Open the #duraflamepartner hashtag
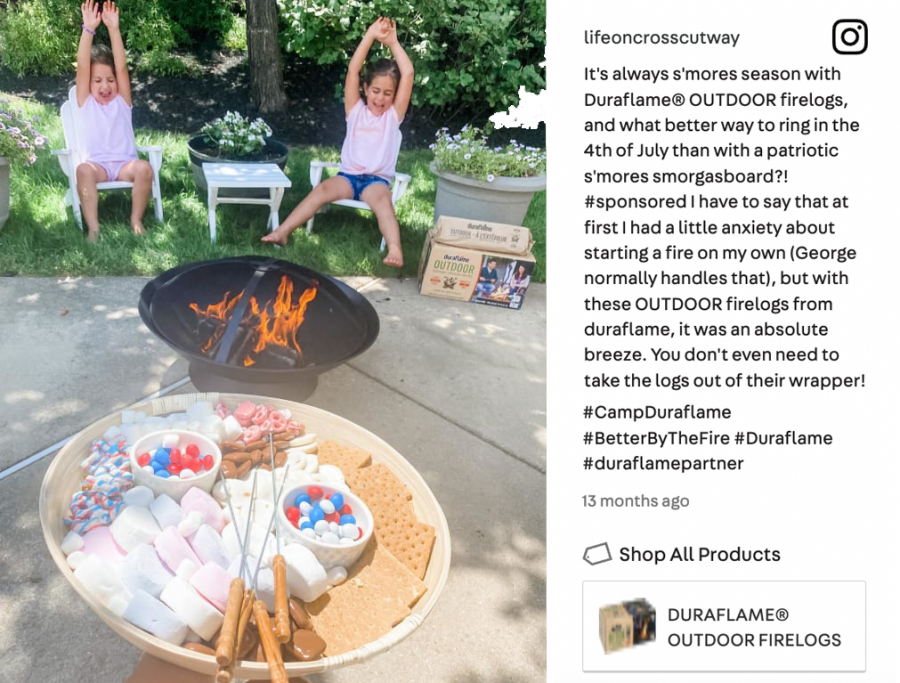Screen dimensions: 900x683 coord(664,463)
